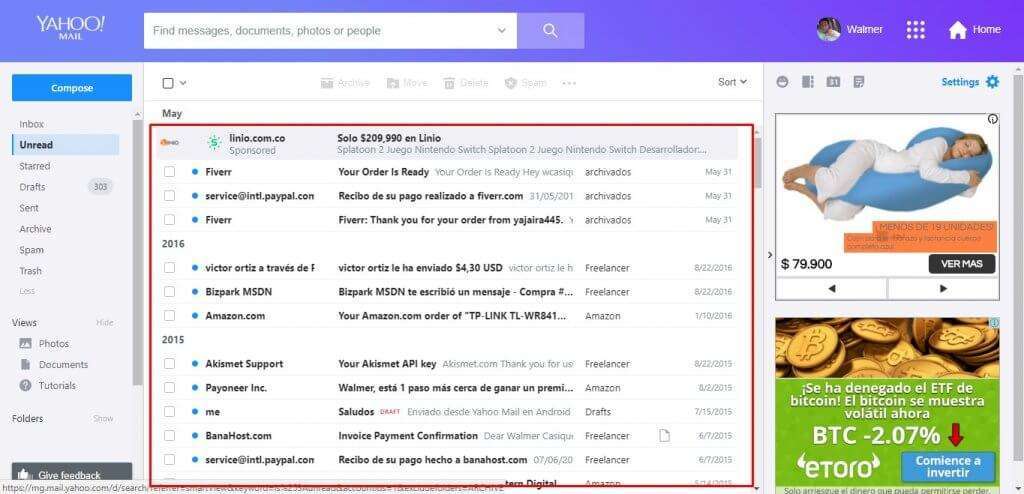Open the notepad icon in right panel
The image size is (1024, 494).
[x=859, y=82]
